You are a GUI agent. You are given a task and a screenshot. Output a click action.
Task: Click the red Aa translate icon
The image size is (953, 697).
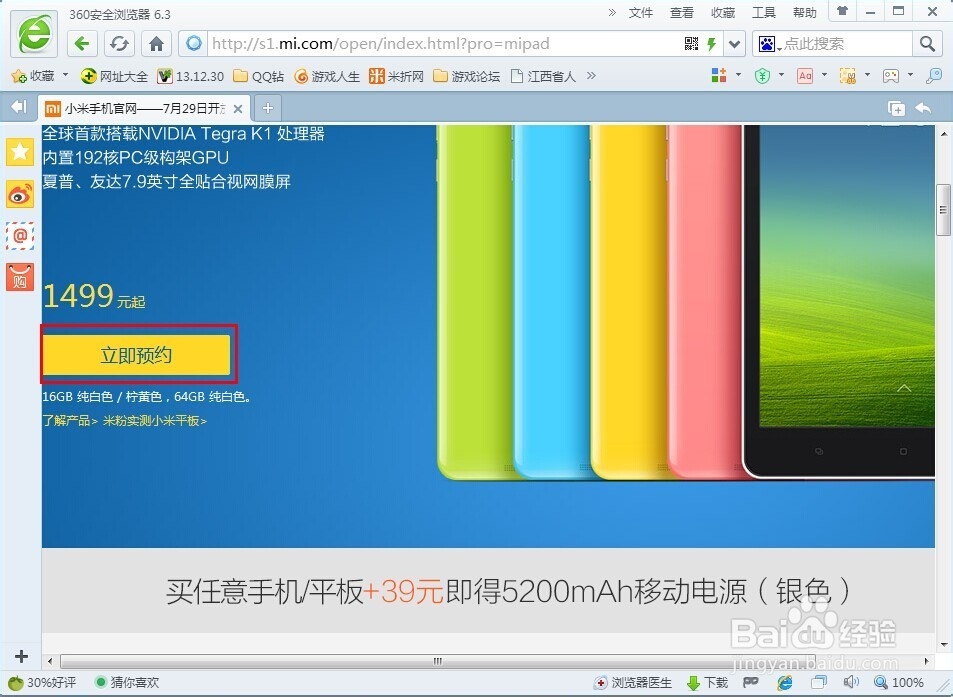[805, 75]
